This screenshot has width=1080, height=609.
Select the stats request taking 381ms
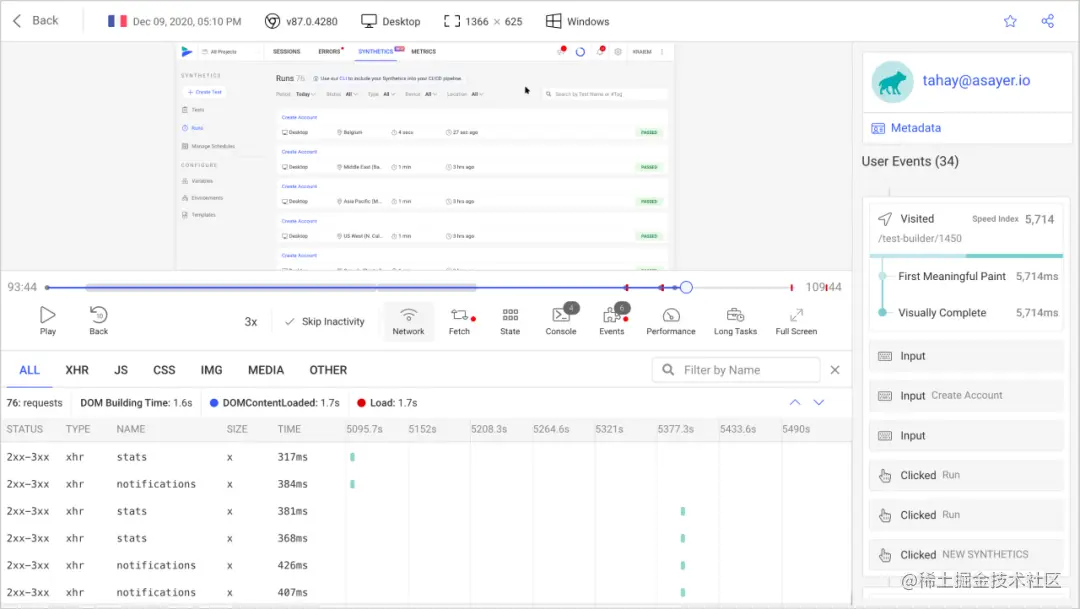click(x=426, y=511)
